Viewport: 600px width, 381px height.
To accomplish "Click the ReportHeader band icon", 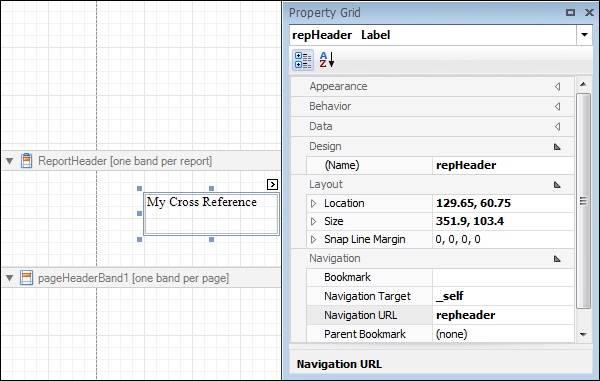I will 26,161.
